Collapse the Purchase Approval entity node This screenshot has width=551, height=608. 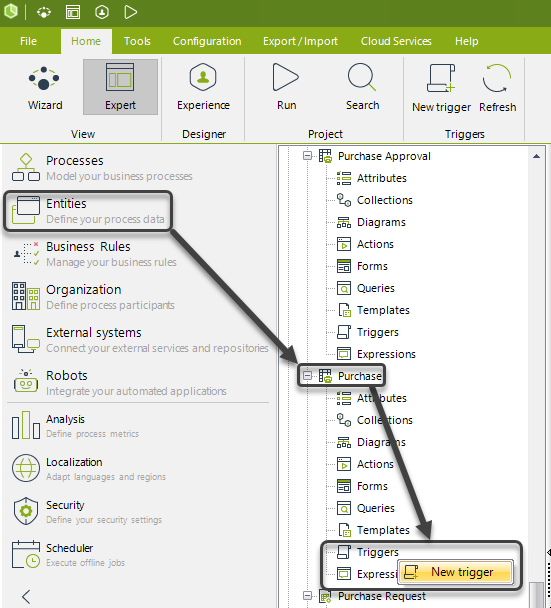[x=307, y=156]
